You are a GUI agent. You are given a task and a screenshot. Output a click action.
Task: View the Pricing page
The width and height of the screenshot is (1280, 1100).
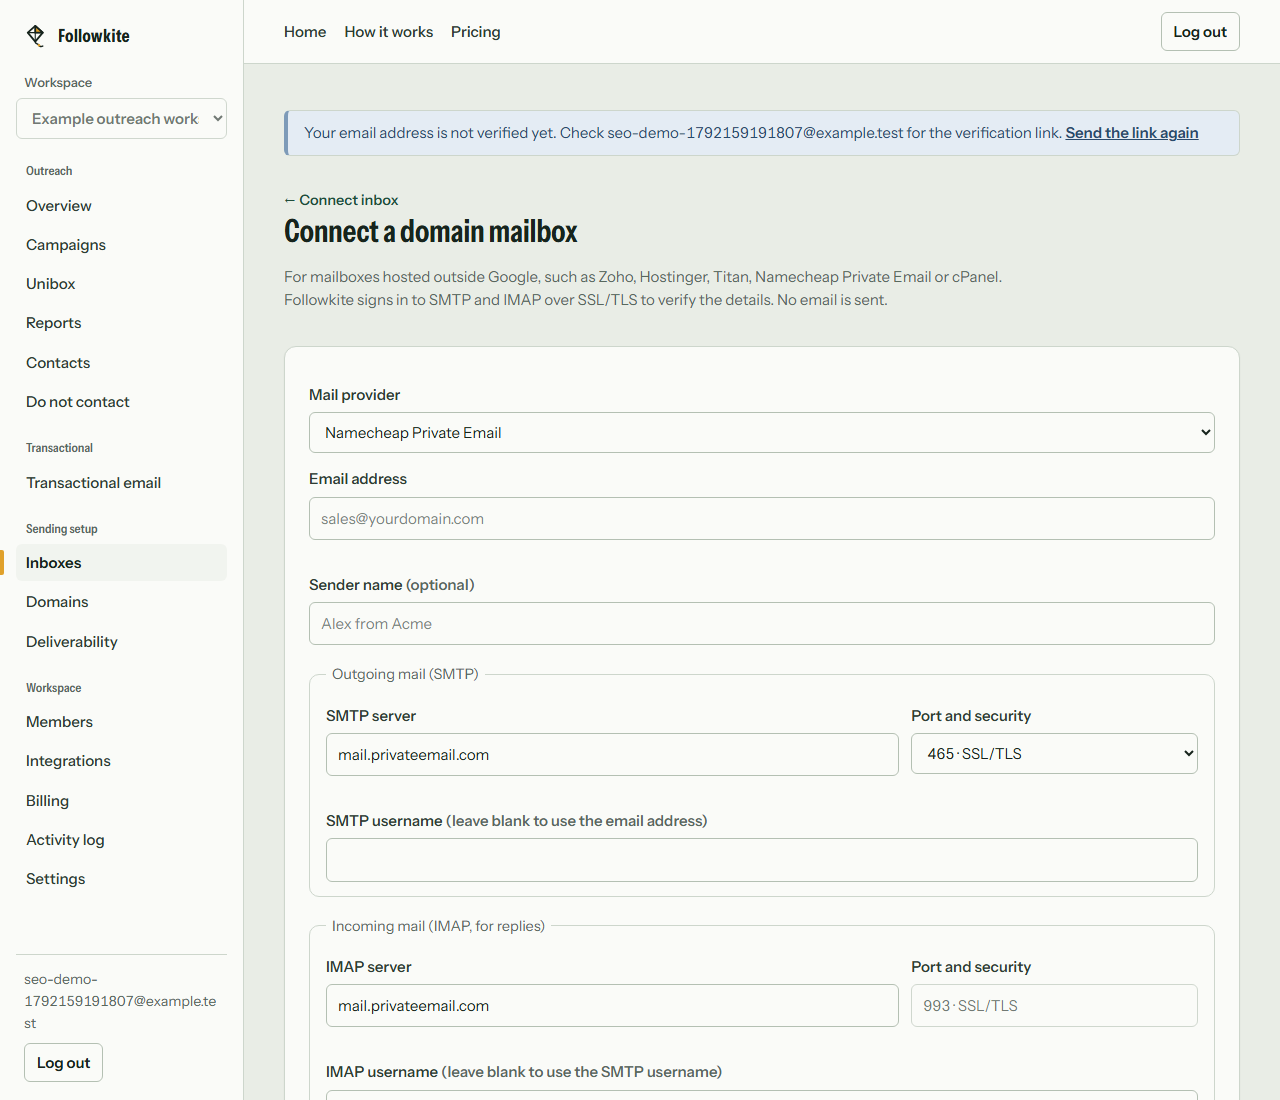pyautogui.click(x=476, y=32)
